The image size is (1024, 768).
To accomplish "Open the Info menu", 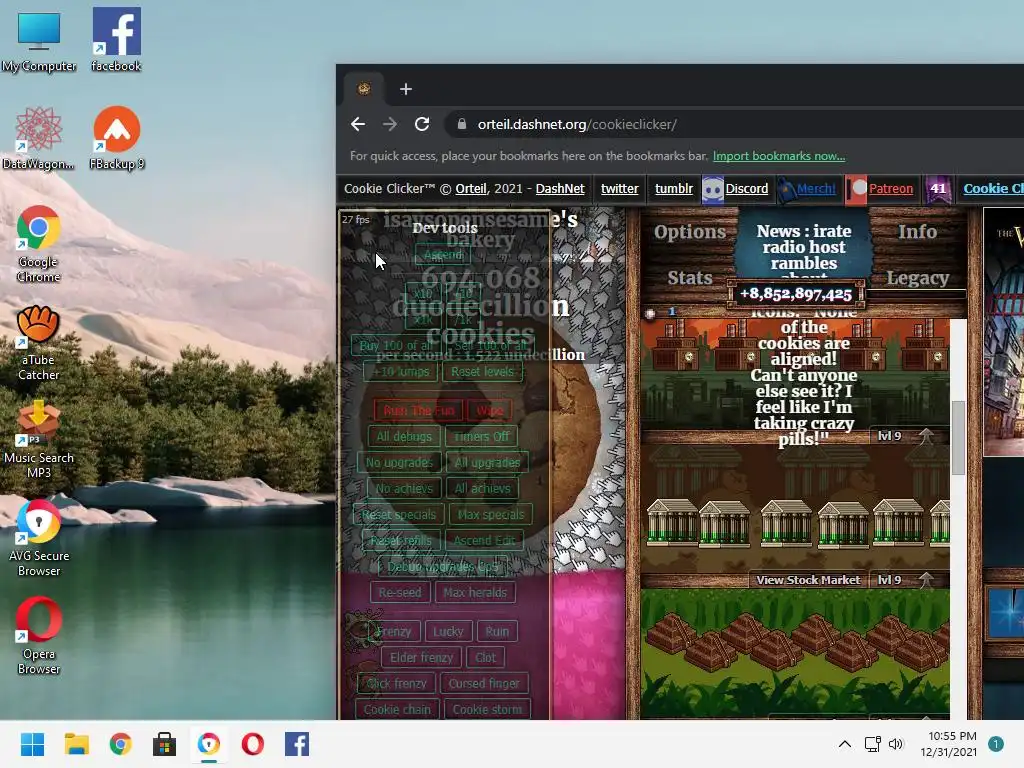I will [917, 232].
